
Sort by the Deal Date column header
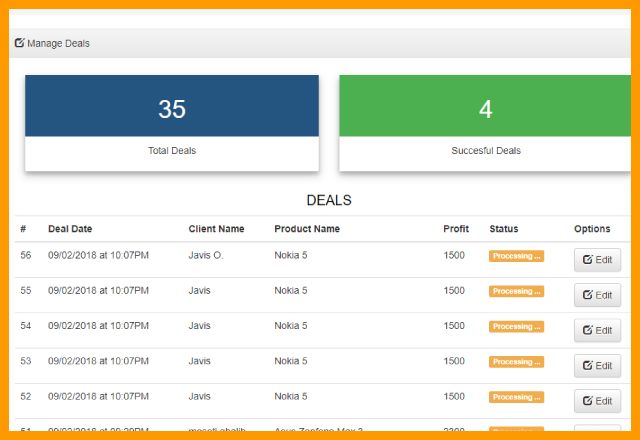pos(70,229)
